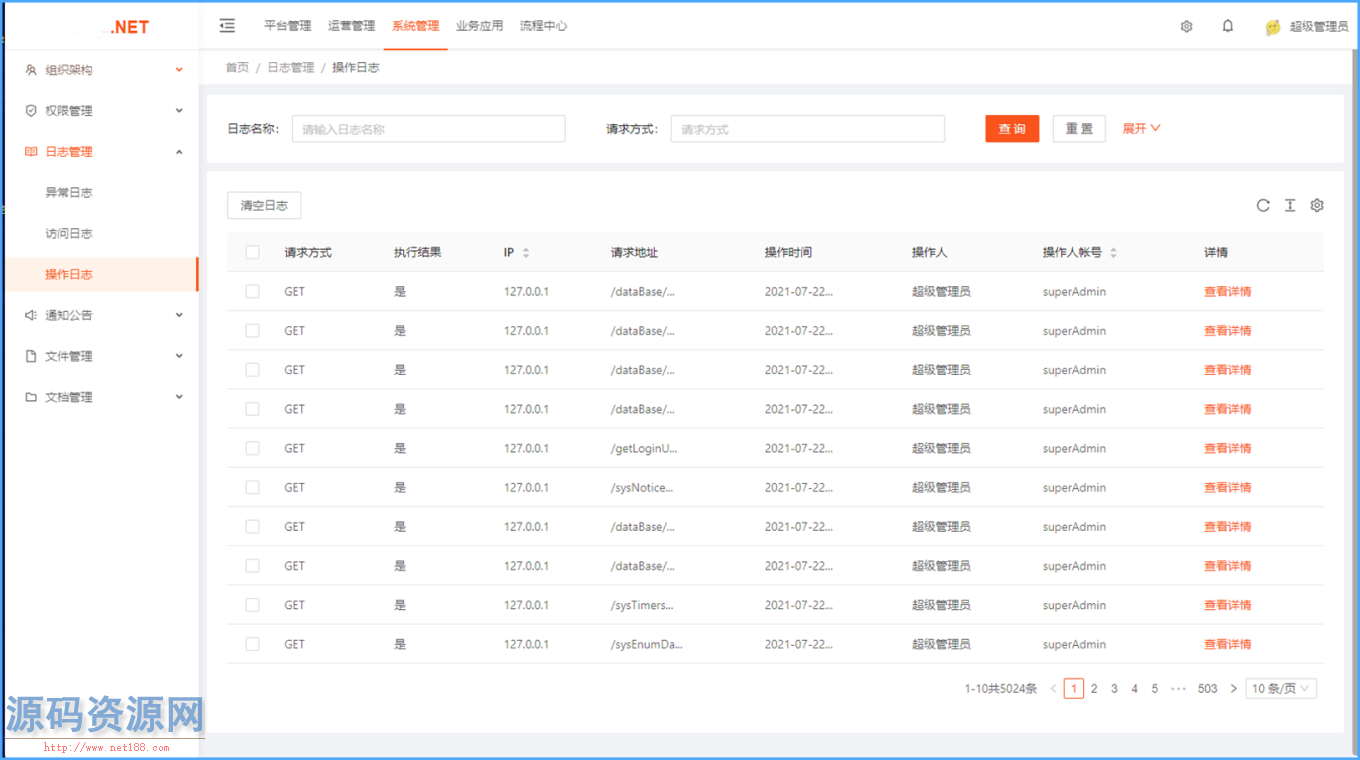The width and height of the screenshot is (1360, 760).
Task: Focus the 日志名称 input field
Action: [429, 129]
